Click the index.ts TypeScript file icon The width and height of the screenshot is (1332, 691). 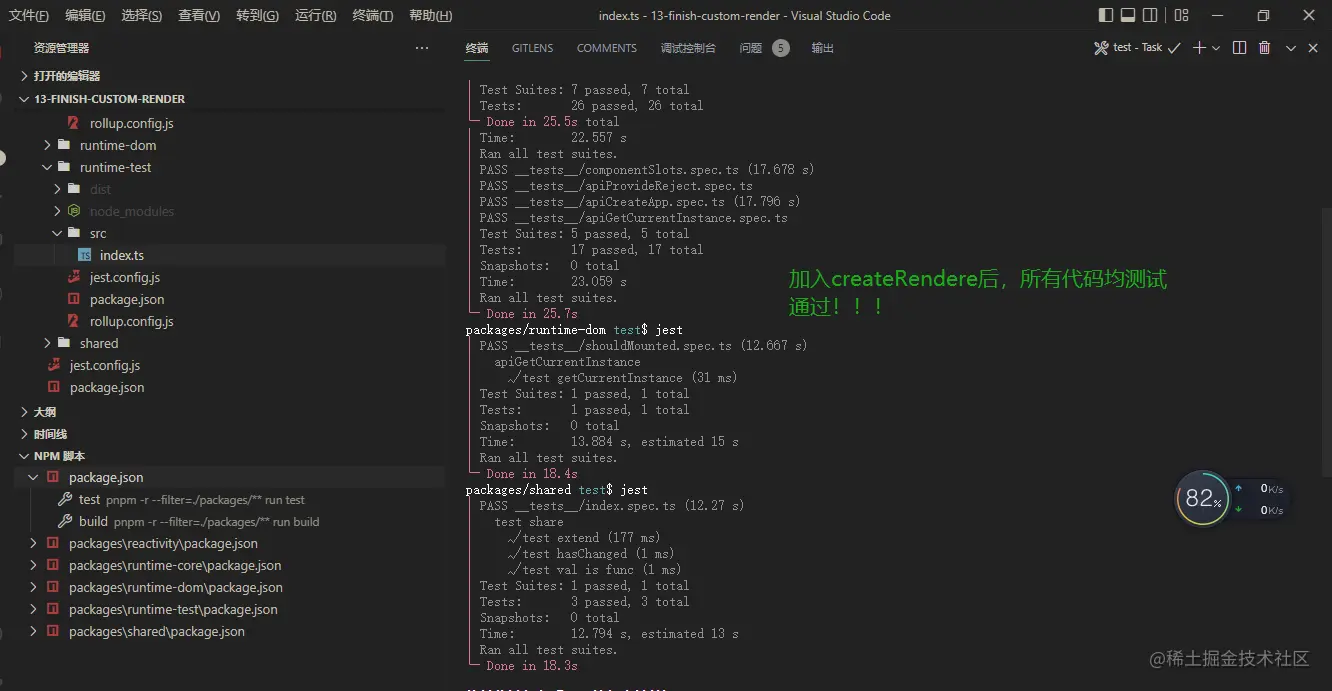click(x=85, y=255)
